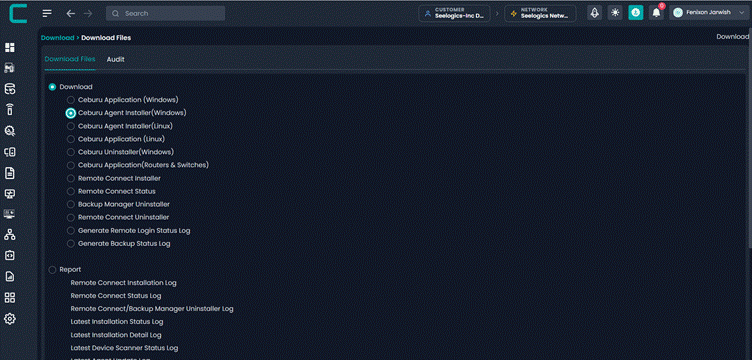Click into the Search field
Screen dimensions: 752x360
point(165,13)
